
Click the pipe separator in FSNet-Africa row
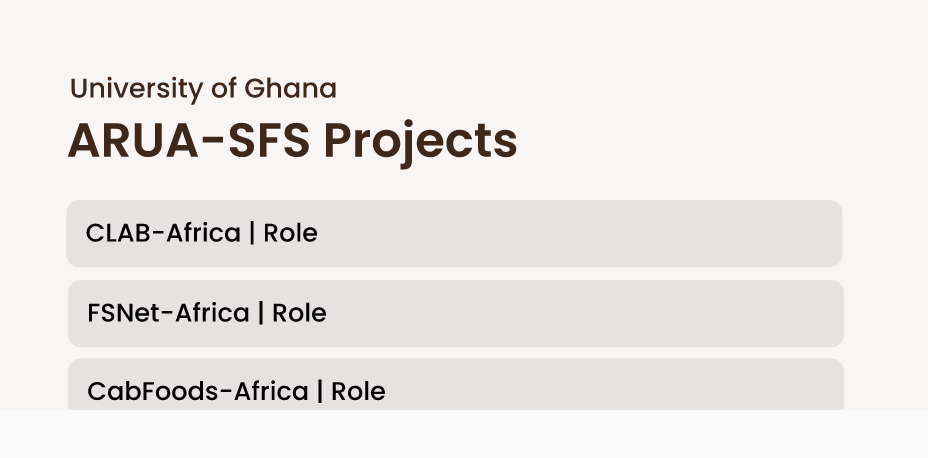[x=260, y=314]
